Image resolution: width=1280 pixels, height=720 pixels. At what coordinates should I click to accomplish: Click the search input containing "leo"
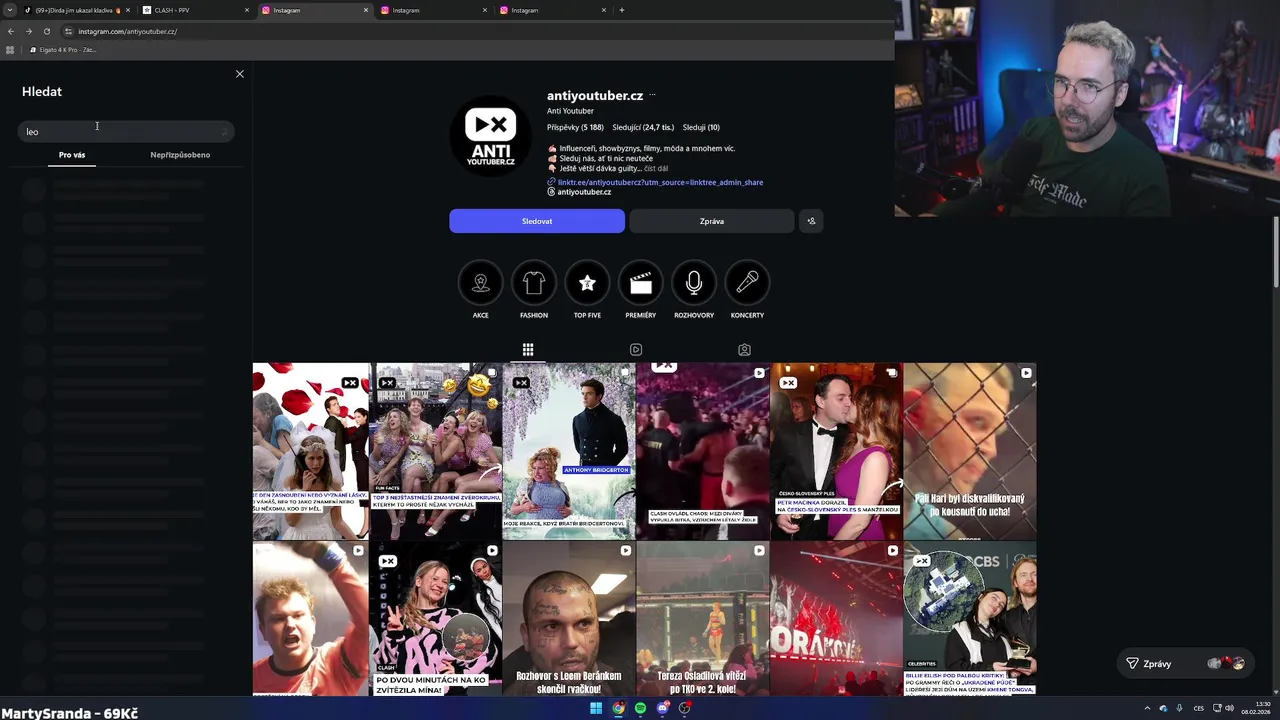click(126, 132)
